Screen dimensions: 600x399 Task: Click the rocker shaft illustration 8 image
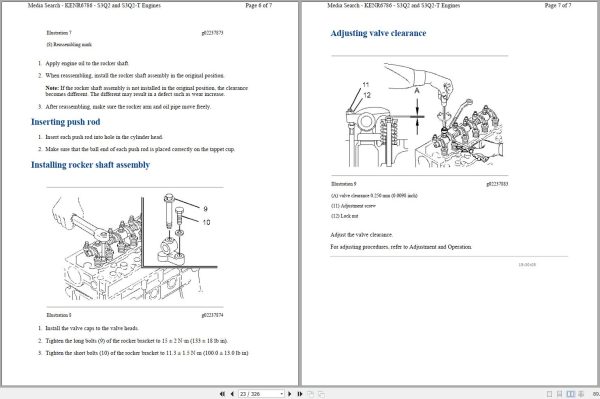point(135,247)
